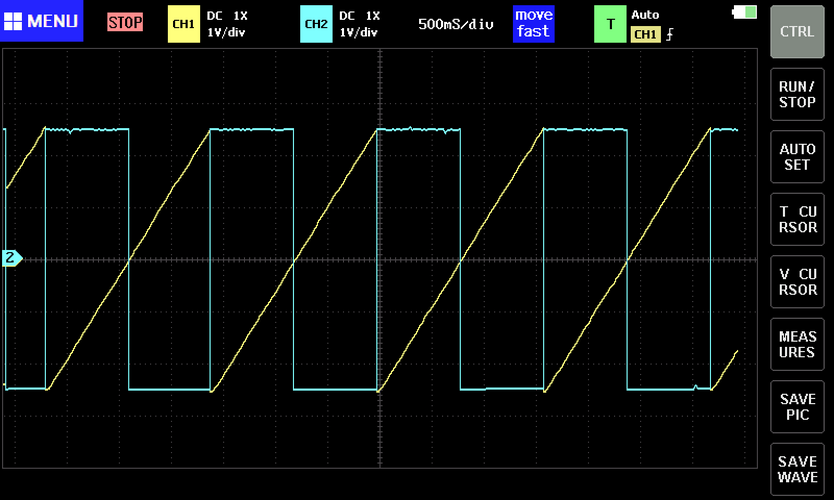Open the MENU grid icon
Image resolution: width=834 pixels, height=500 pixels.
tap(13, 21)
